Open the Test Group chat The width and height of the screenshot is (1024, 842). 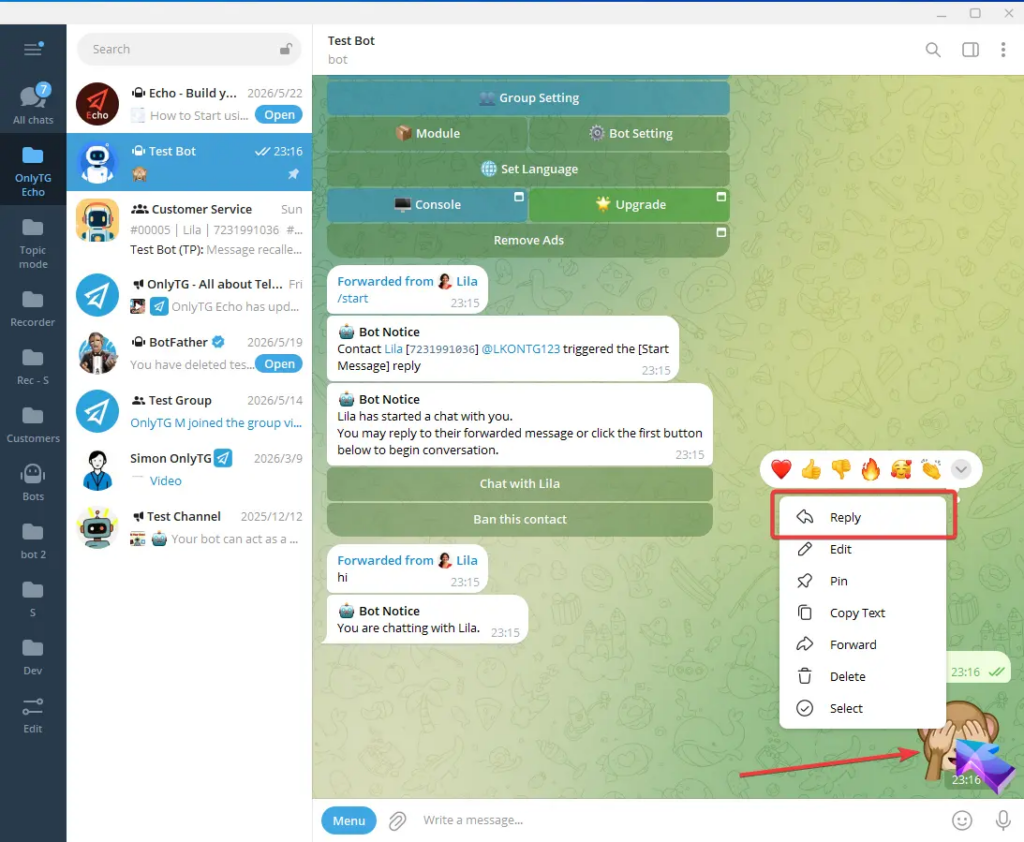click(x=189, y=412)
